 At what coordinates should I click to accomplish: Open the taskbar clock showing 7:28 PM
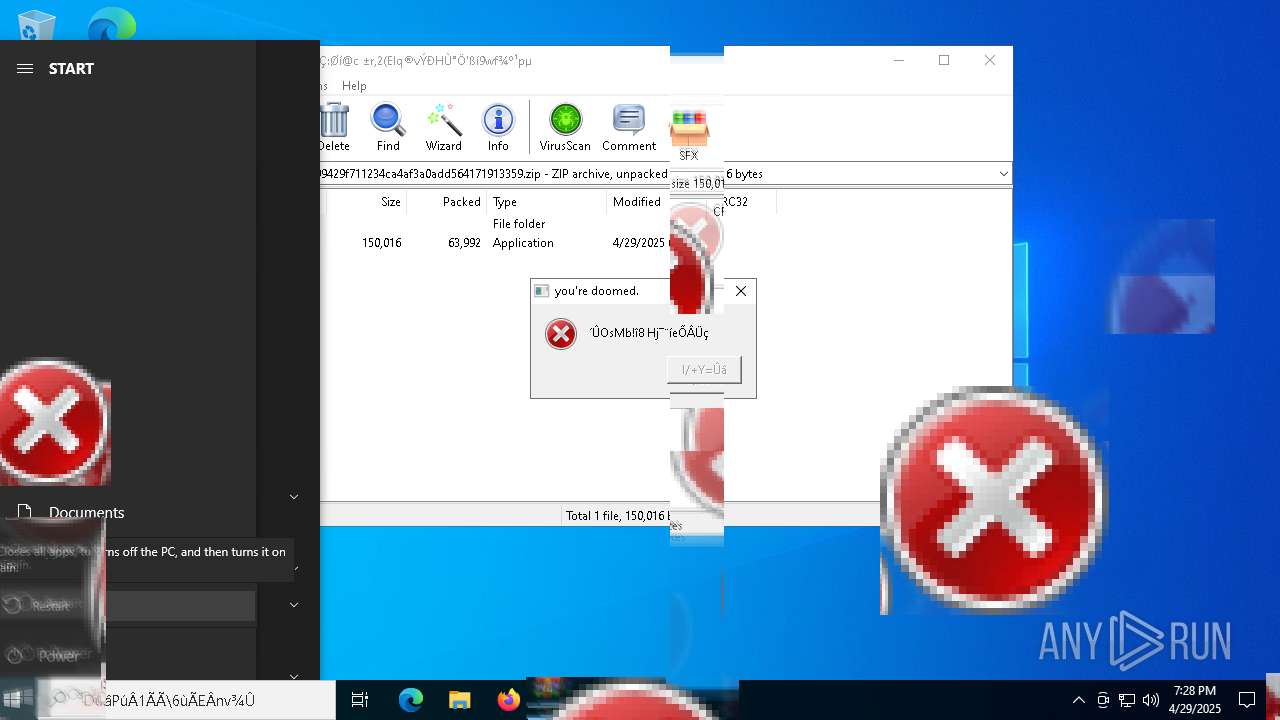(x=1195, y=700)
